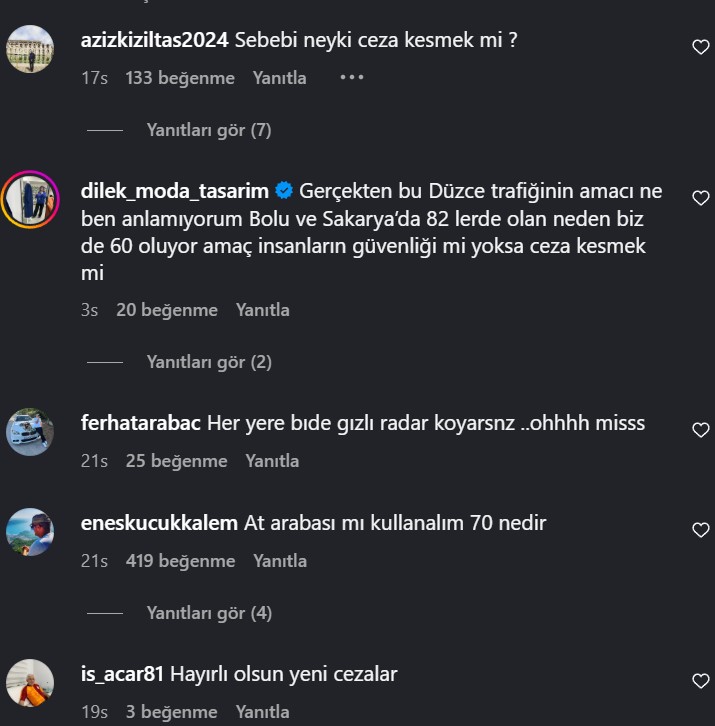Click eneskucukkalem's profile avatar
This screenshot has height=726, width=715.
tap(30, 531)
